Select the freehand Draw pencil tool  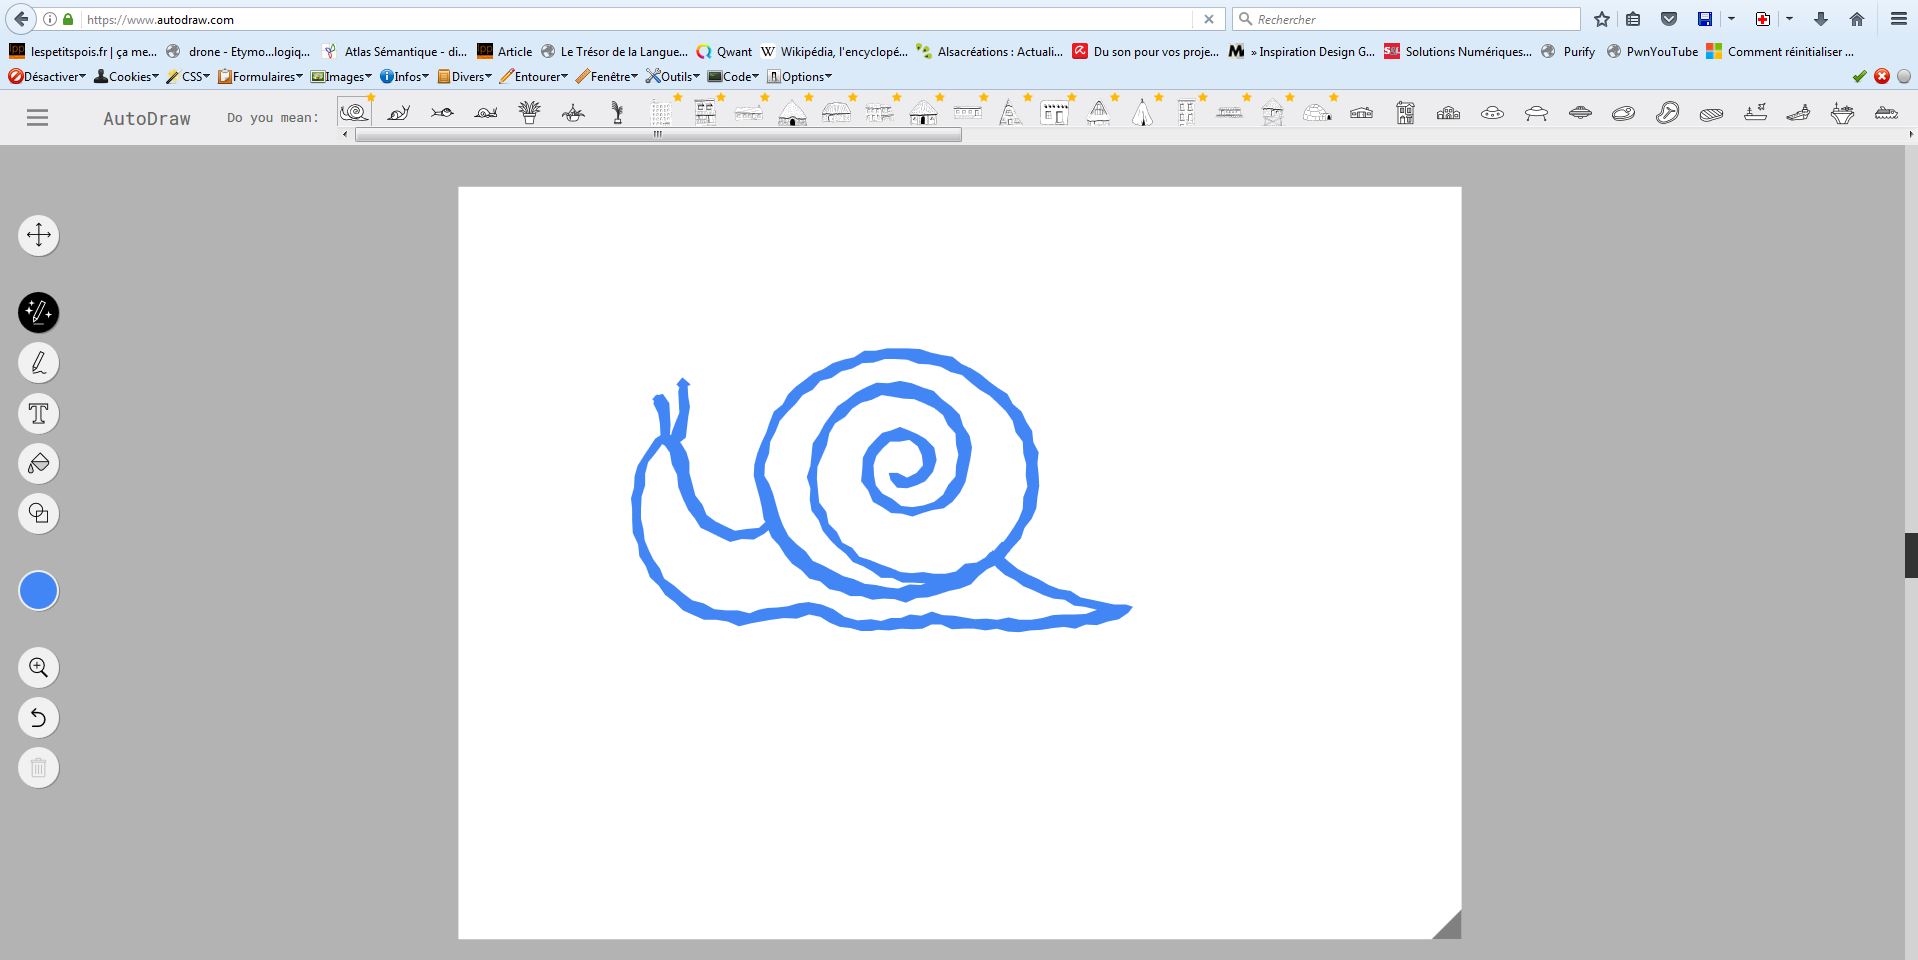39,363
